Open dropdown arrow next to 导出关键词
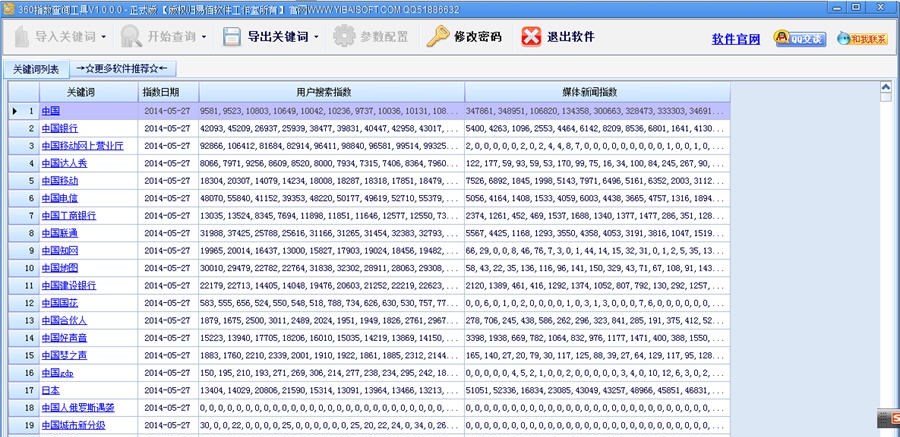Image resolution: width=900 pixels, height=437 pixels. point(317,37)
